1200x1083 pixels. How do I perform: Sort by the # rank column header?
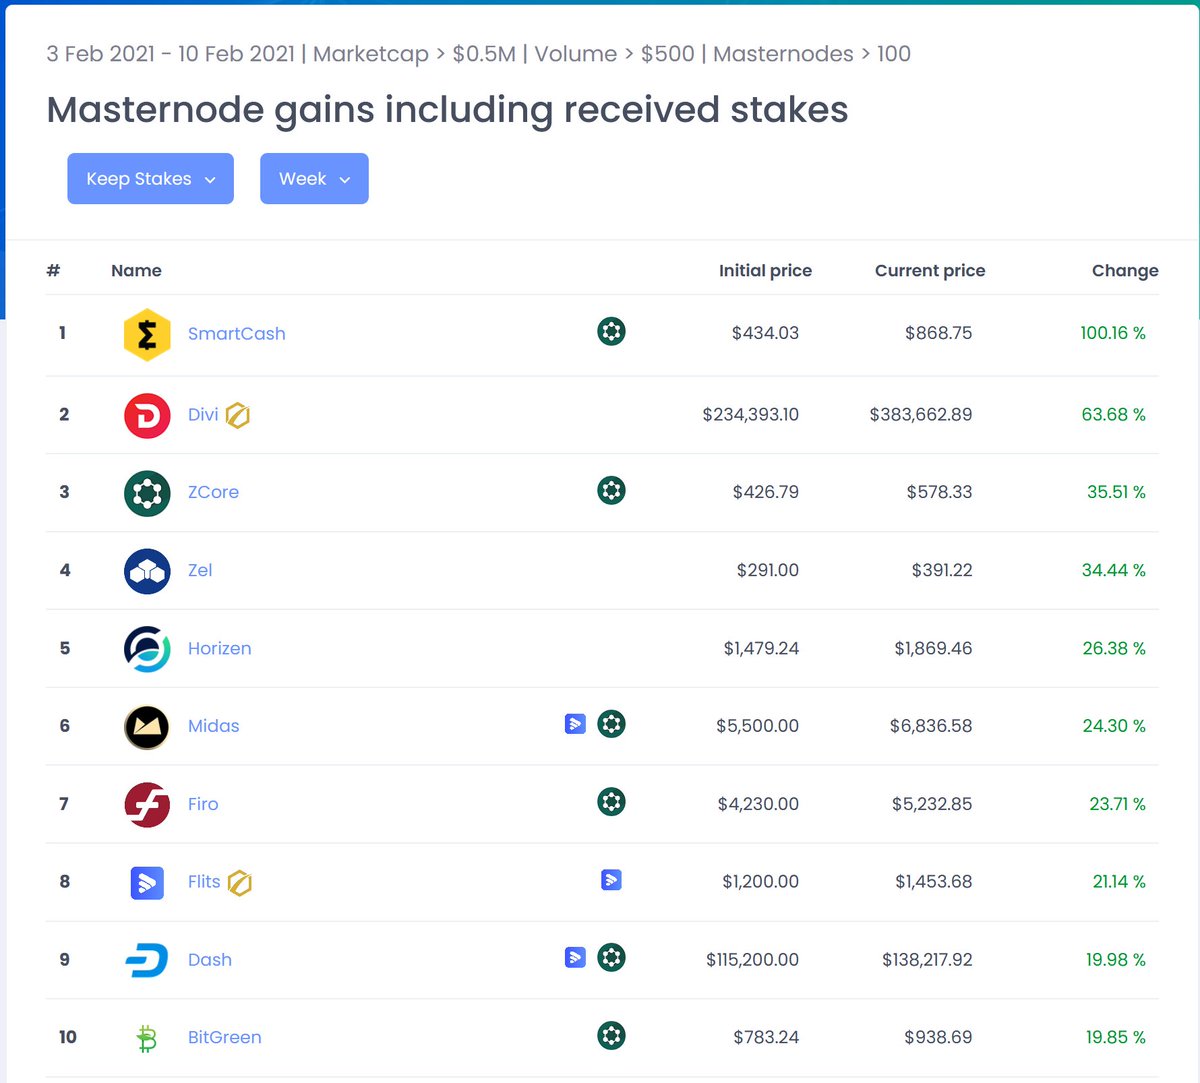tap(54, 271)
